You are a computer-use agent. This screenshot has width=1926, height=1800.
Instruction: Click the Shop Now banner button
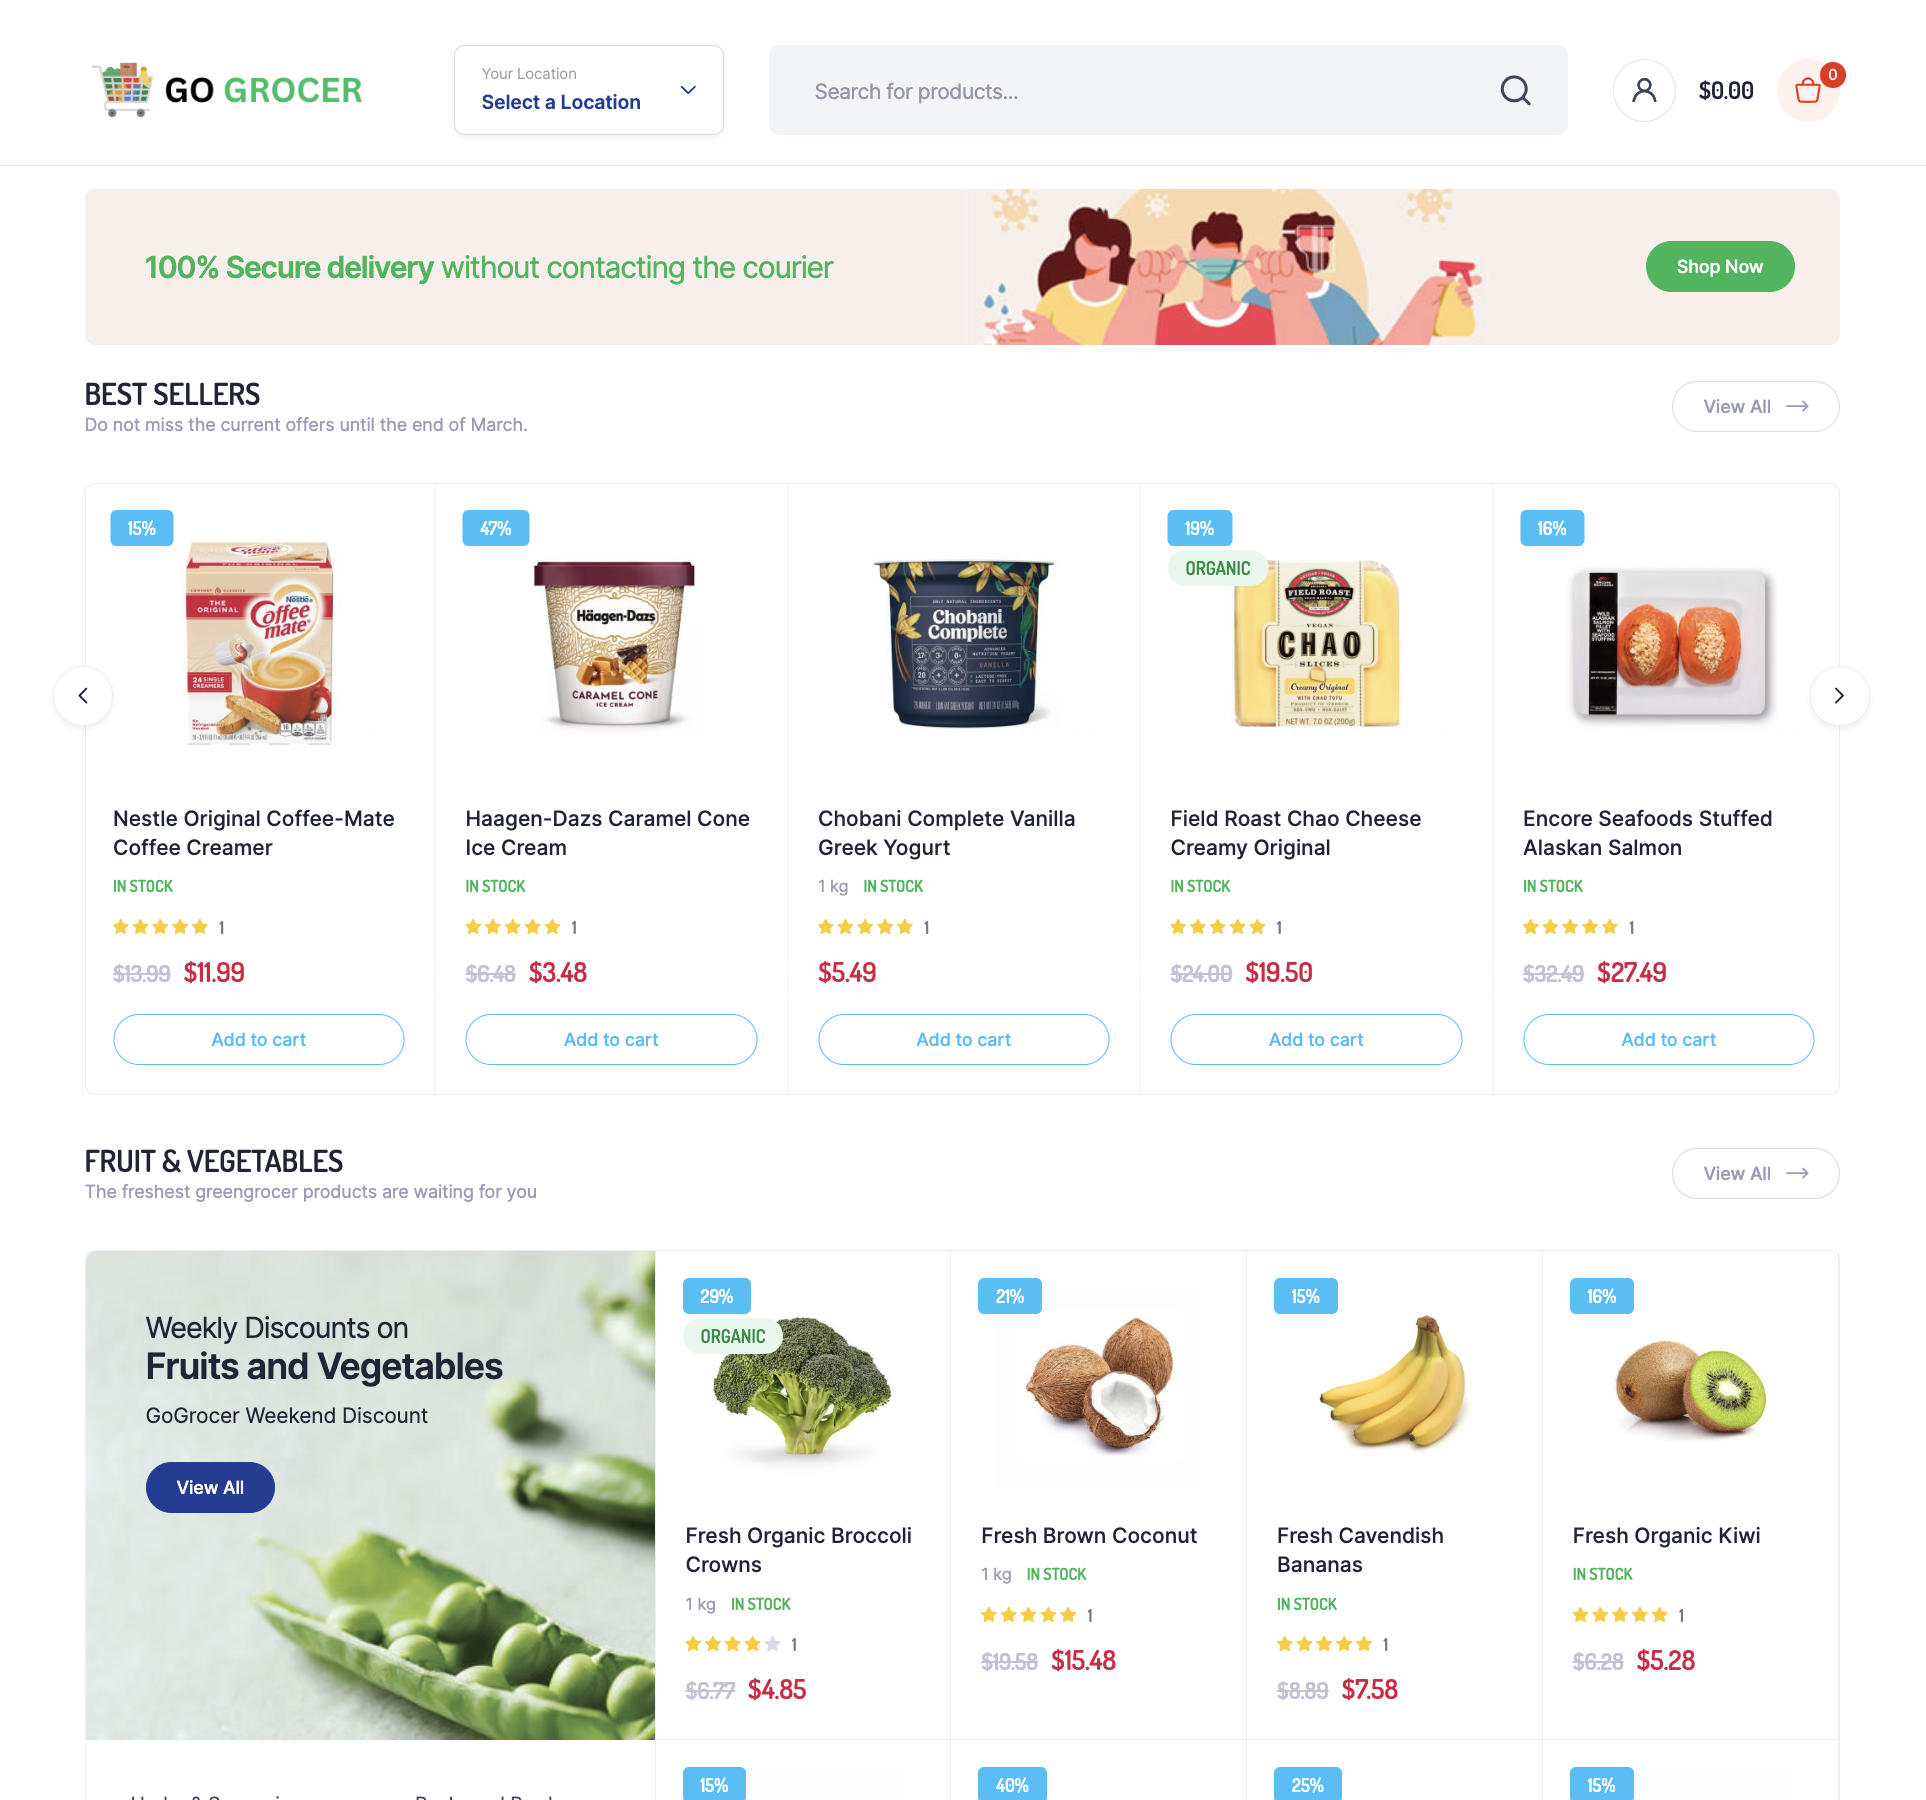(1719, 267)
